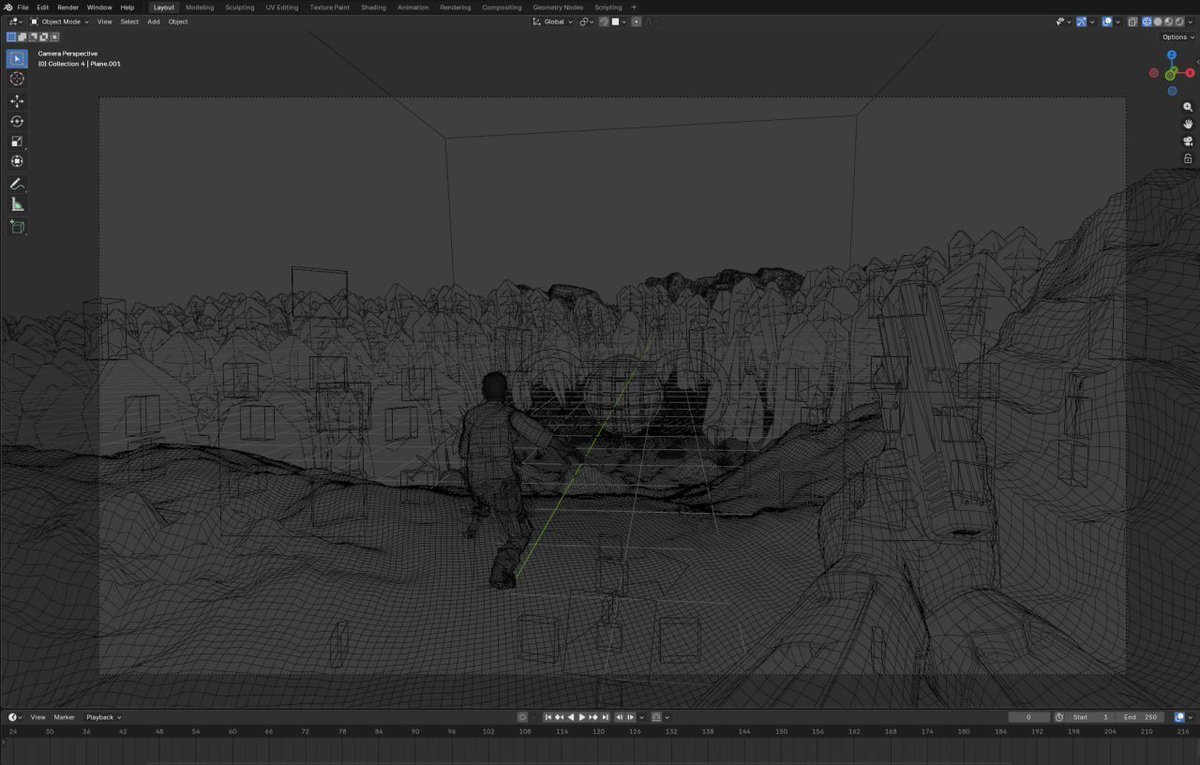
Task: Click the End frame field
Action: [x=1142, y=717]
